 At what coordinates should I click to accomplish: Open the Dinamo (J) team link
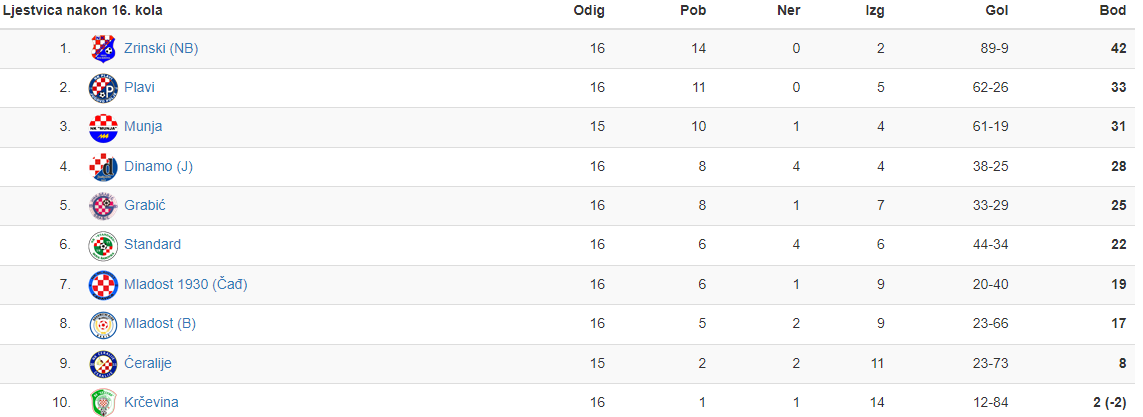coord(158,166)
